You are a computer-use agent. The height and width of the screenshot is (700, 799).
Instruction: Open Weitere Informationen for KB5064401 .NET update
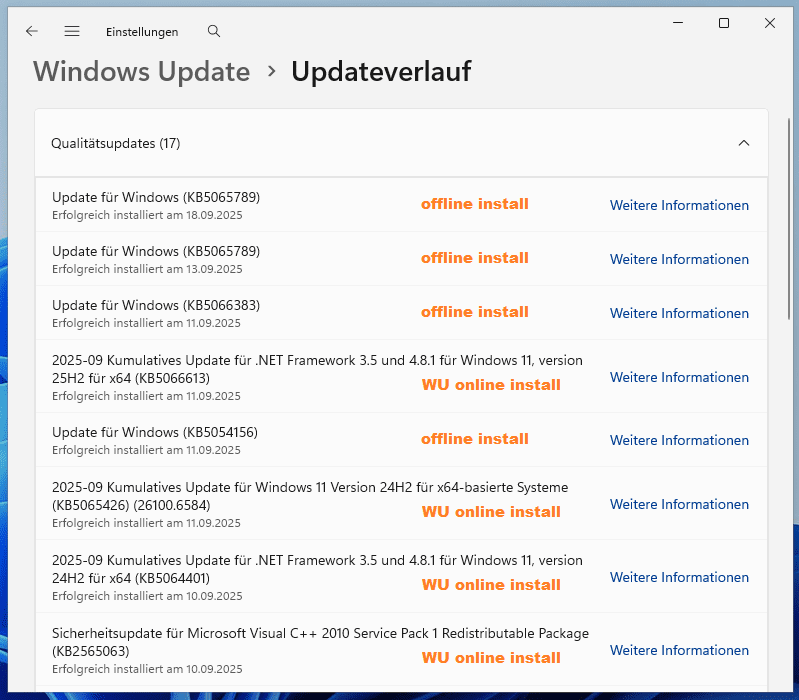[679, 577]
